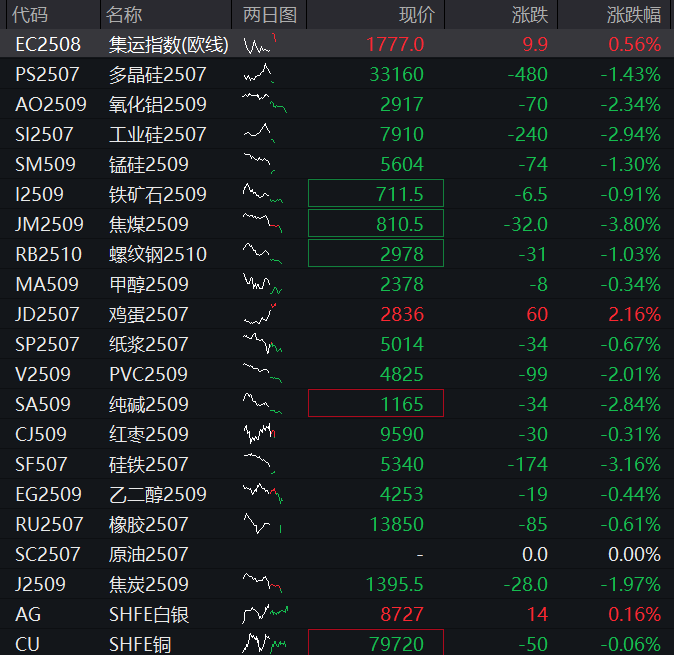Viewport: 674px width, 655px height.
Task: Click the boxed price 2978
Action: [376, 254]
